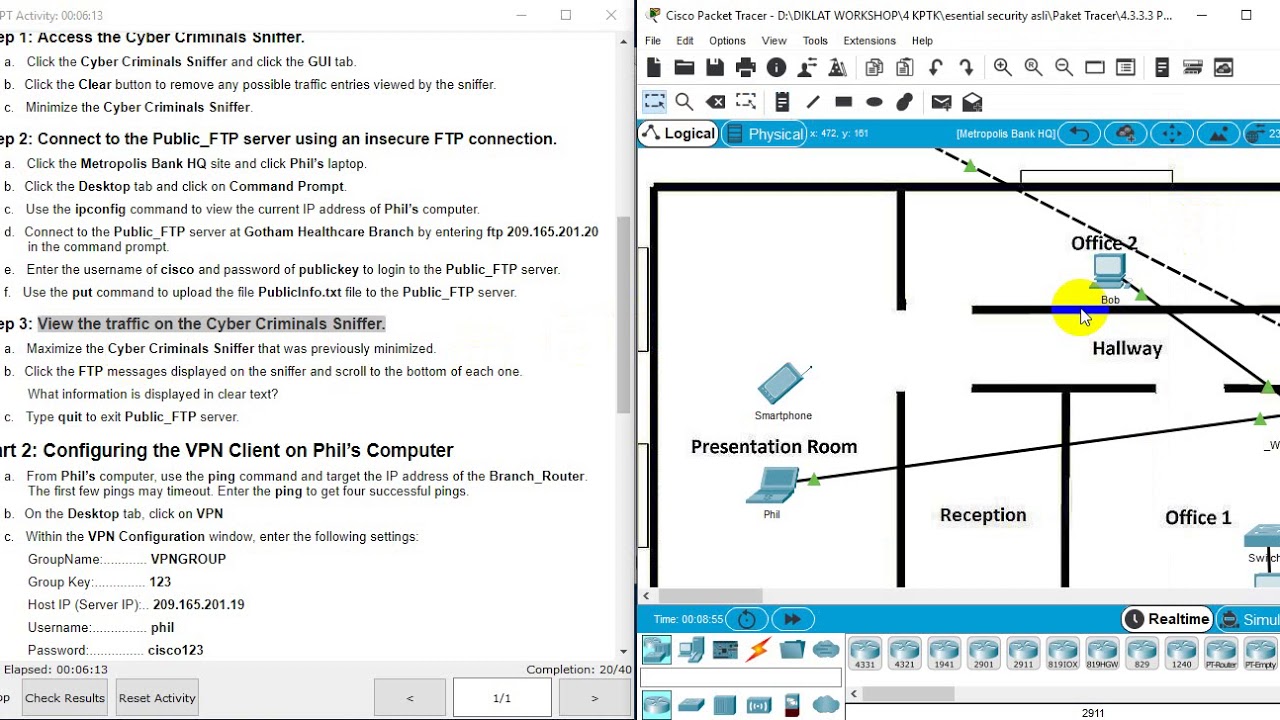Switch to Logical workspace view

pos(678,134)
